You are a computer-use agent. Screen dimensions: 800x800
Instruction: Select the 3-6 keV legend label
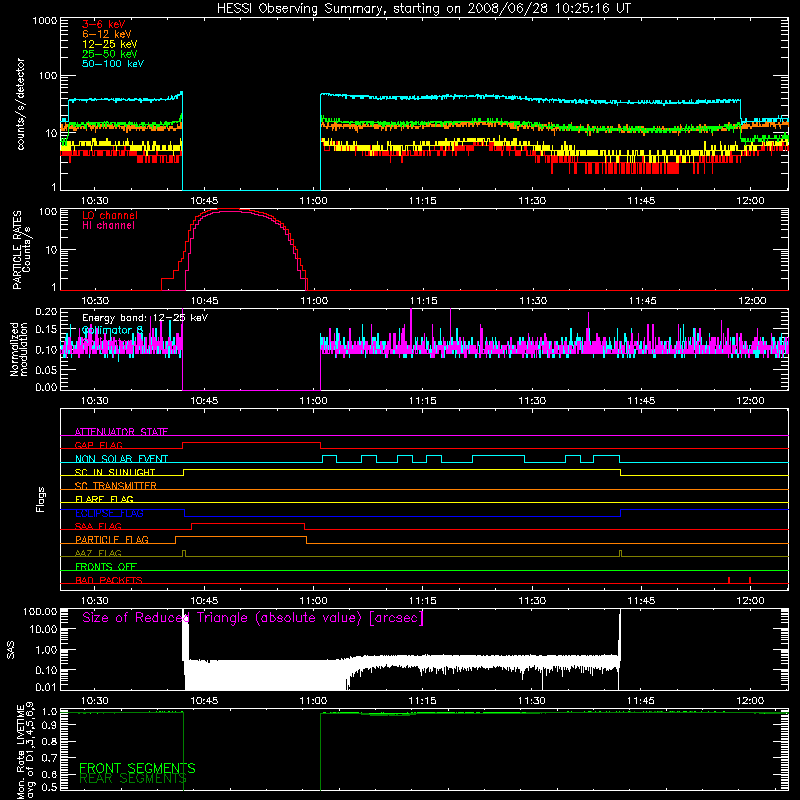click(x=104, y=24)
